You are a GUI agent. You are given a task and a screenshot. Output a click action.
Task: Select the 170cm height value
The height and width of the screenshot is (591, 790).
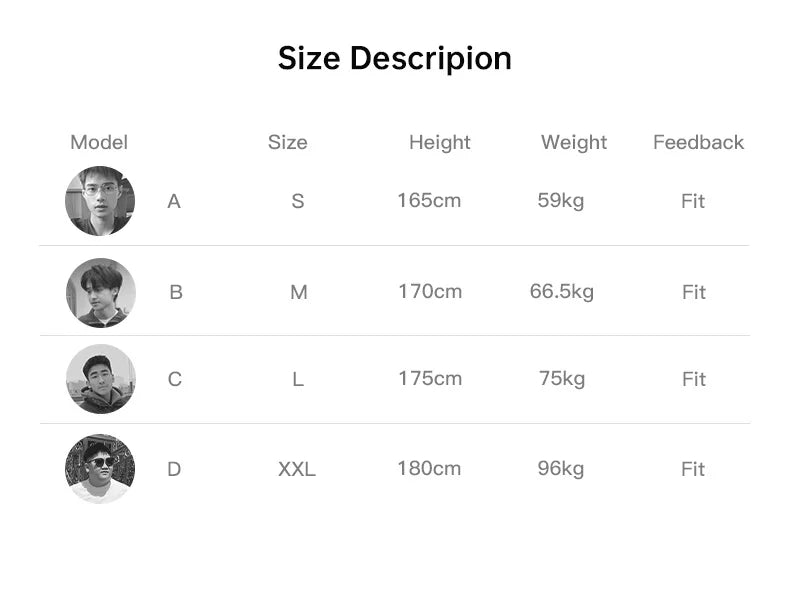tap(430, 291)
